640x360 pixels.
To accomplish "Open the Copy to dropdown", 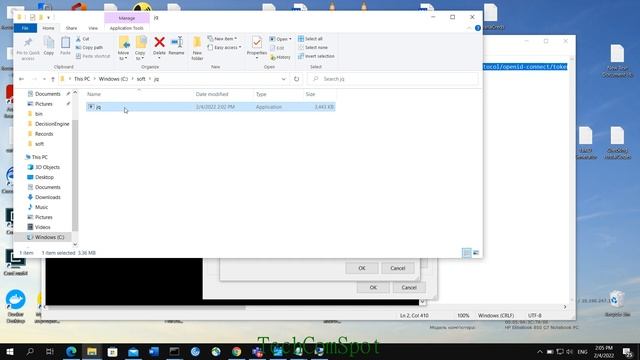I will coord(140,56).
